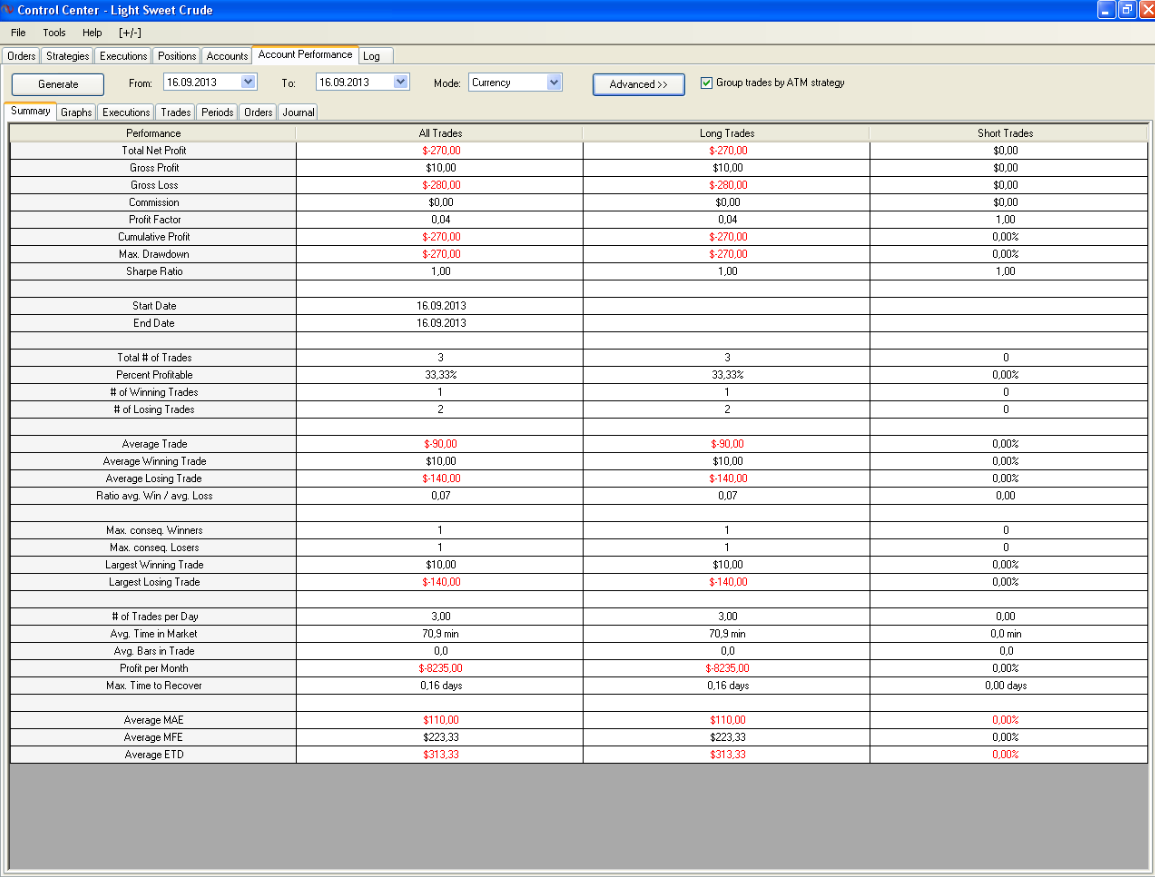Click the Long Trades column header
Image resolution: width=1155 pixels, height=877 pixels.
tap(726, 133)
